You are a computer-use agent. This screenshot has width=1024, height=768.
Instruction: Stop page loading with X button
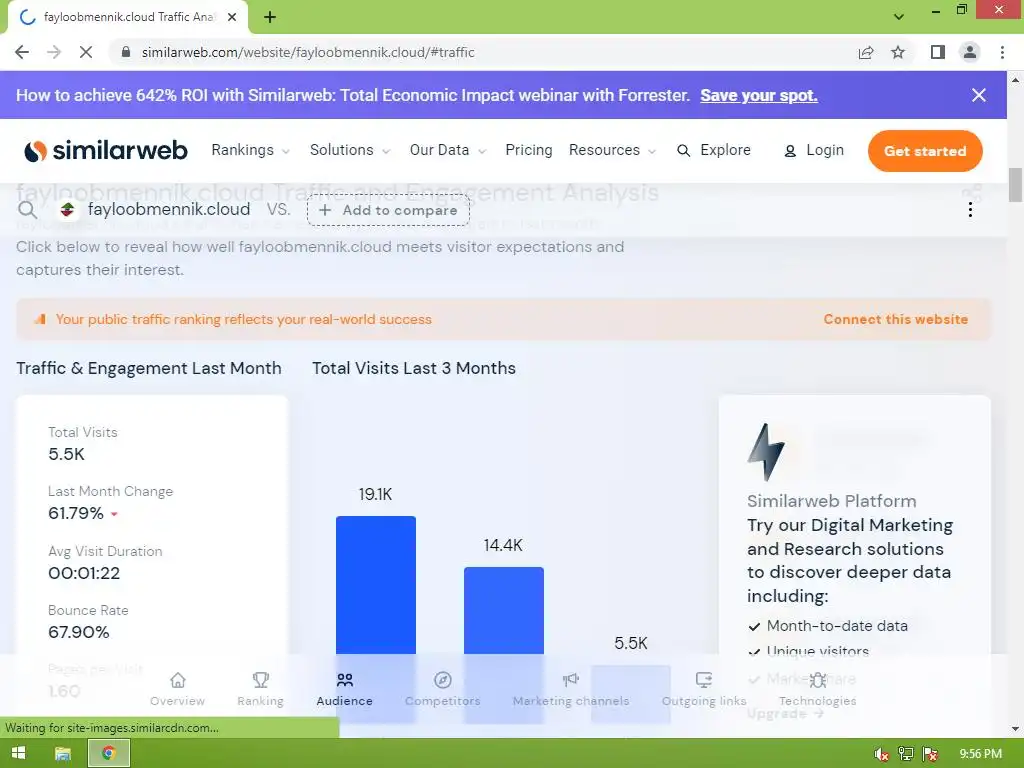(86, 52)
